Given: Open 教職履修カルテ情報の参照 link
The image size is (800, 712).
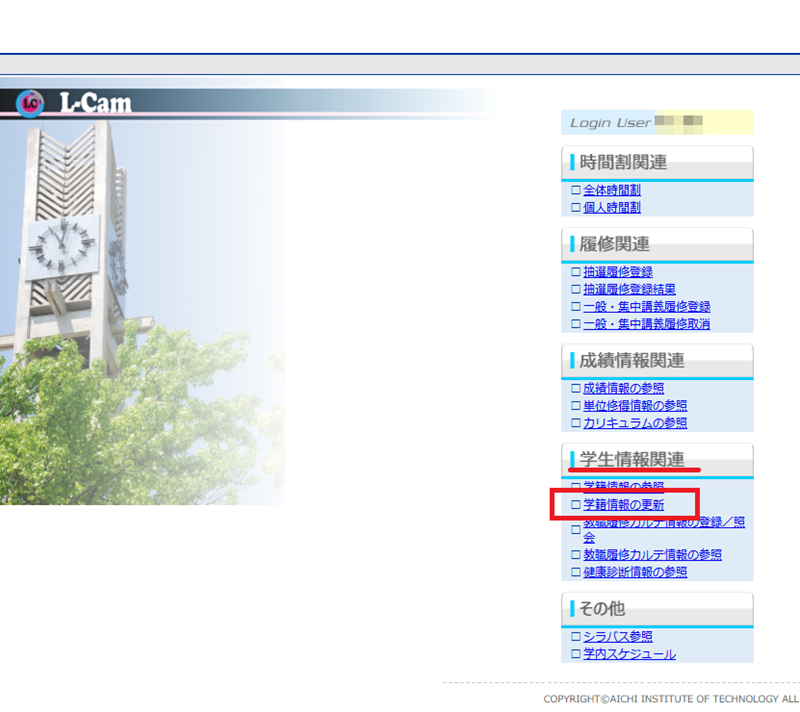Looking at the screenshot, I should [x=652, y=554].
